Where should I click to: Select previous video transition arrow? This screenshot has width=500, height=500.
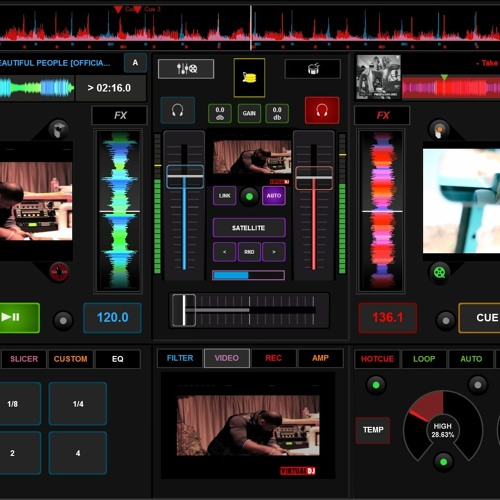click(x=224, y=252)
